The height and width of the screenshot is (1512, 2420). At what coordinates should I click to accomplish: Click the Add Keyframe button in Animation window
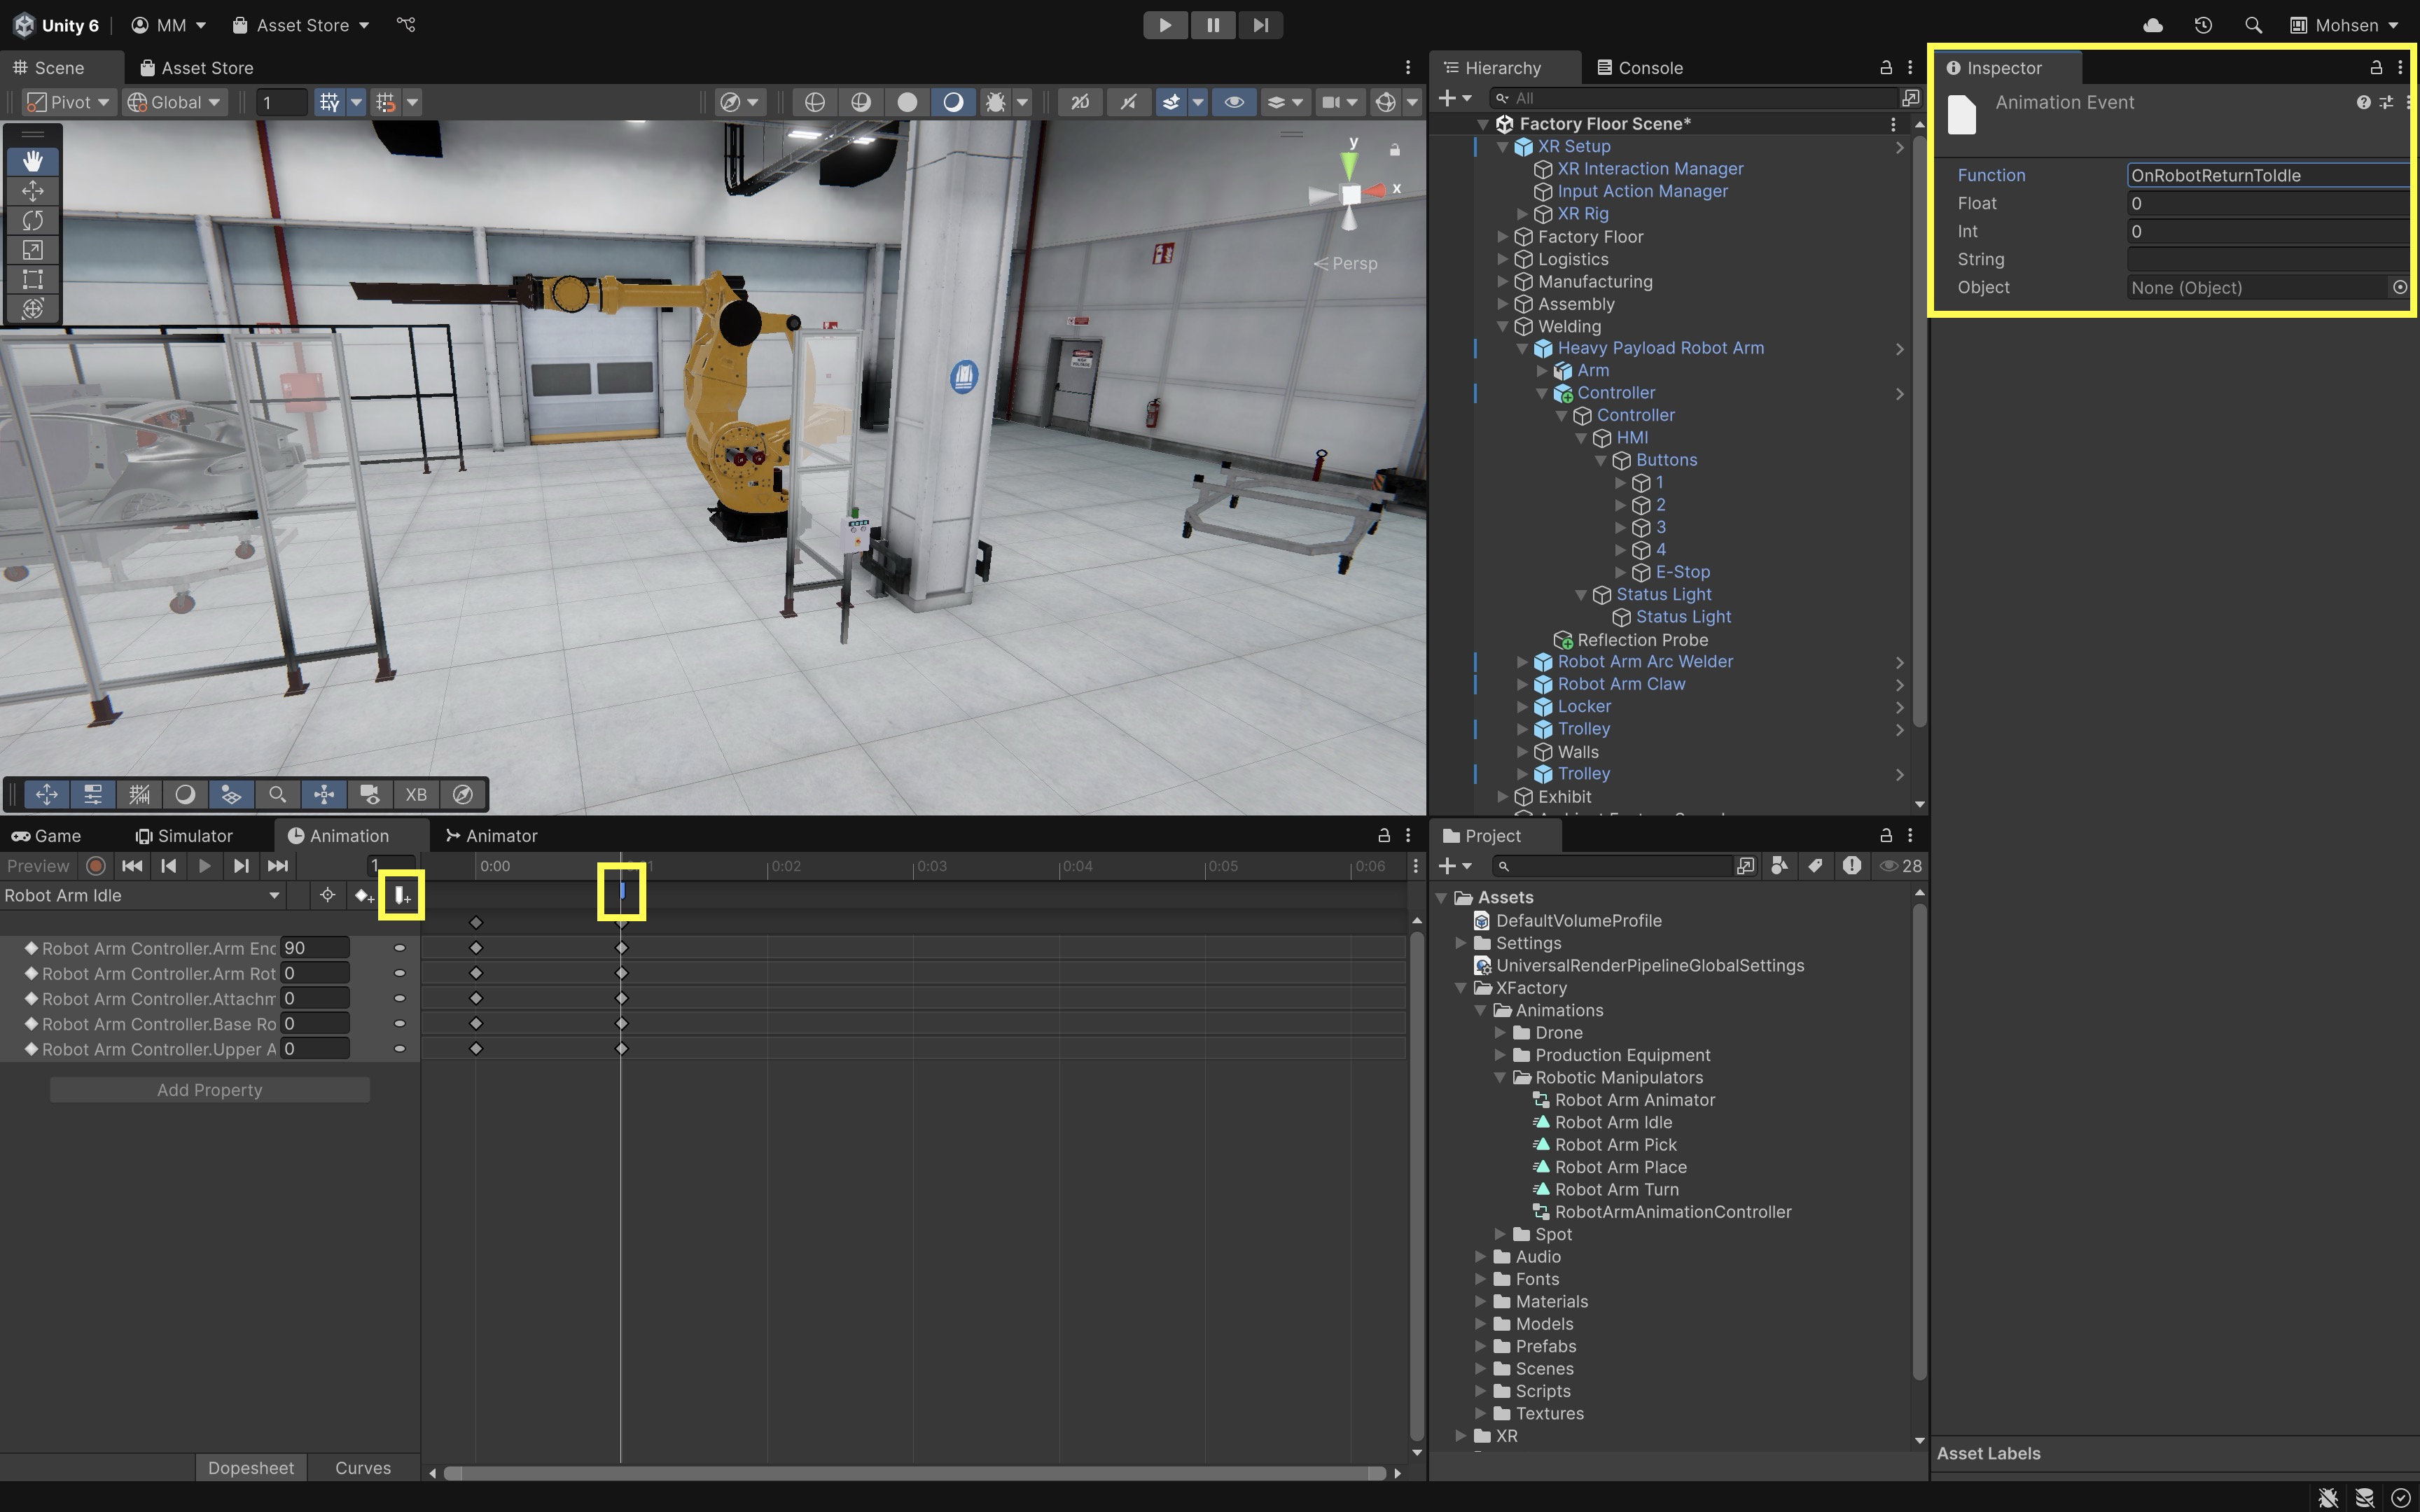[364, 895]
